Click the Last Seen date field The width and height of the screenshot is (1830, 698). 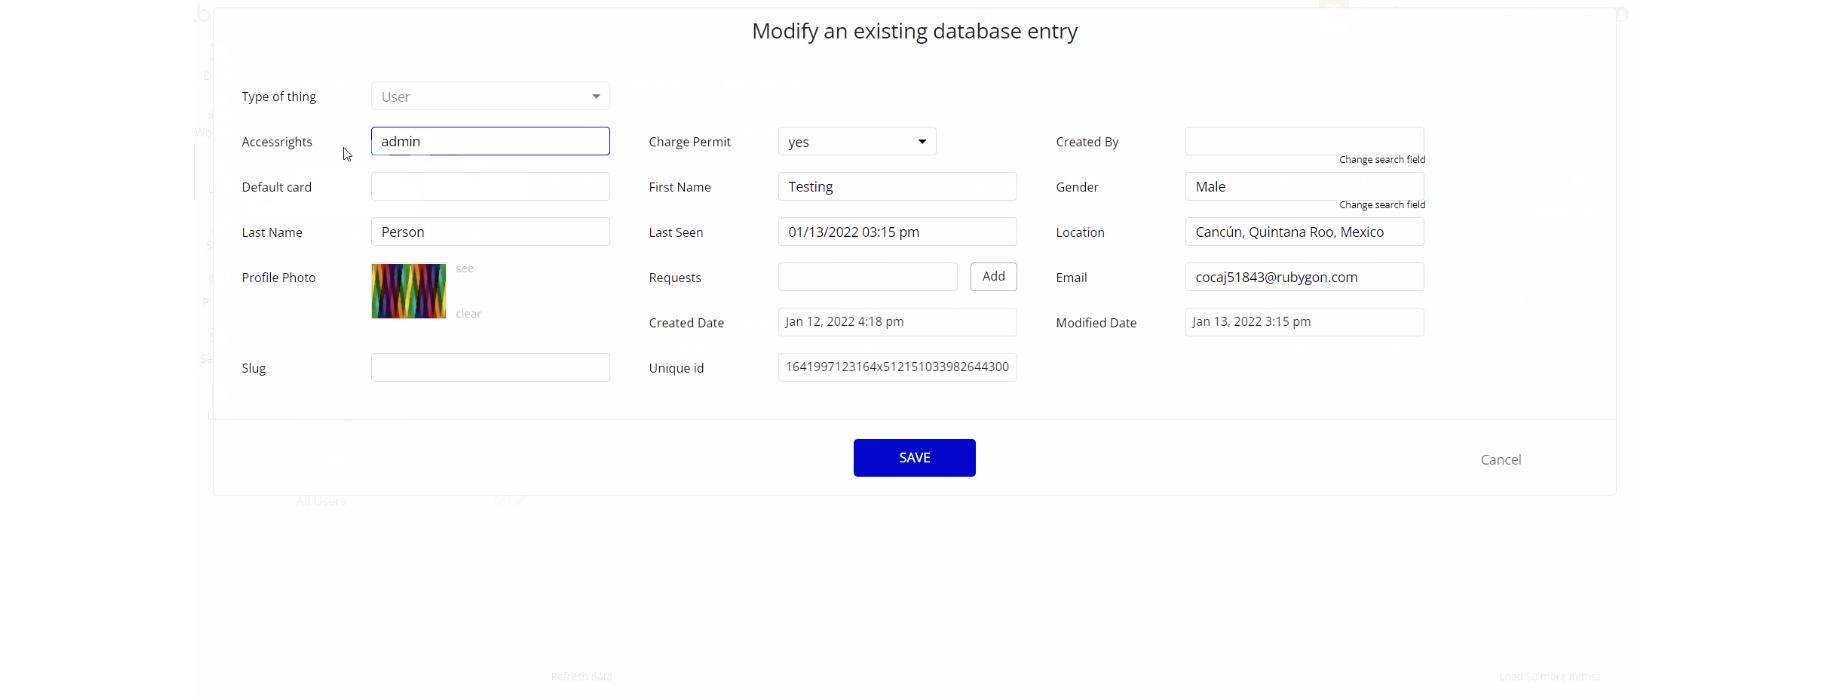click(x=897, y=232)
